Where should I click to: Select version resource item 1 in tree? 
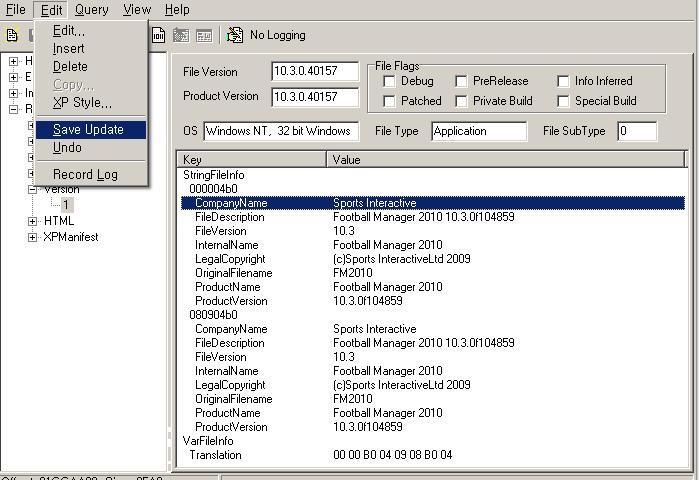coord(67,205)
